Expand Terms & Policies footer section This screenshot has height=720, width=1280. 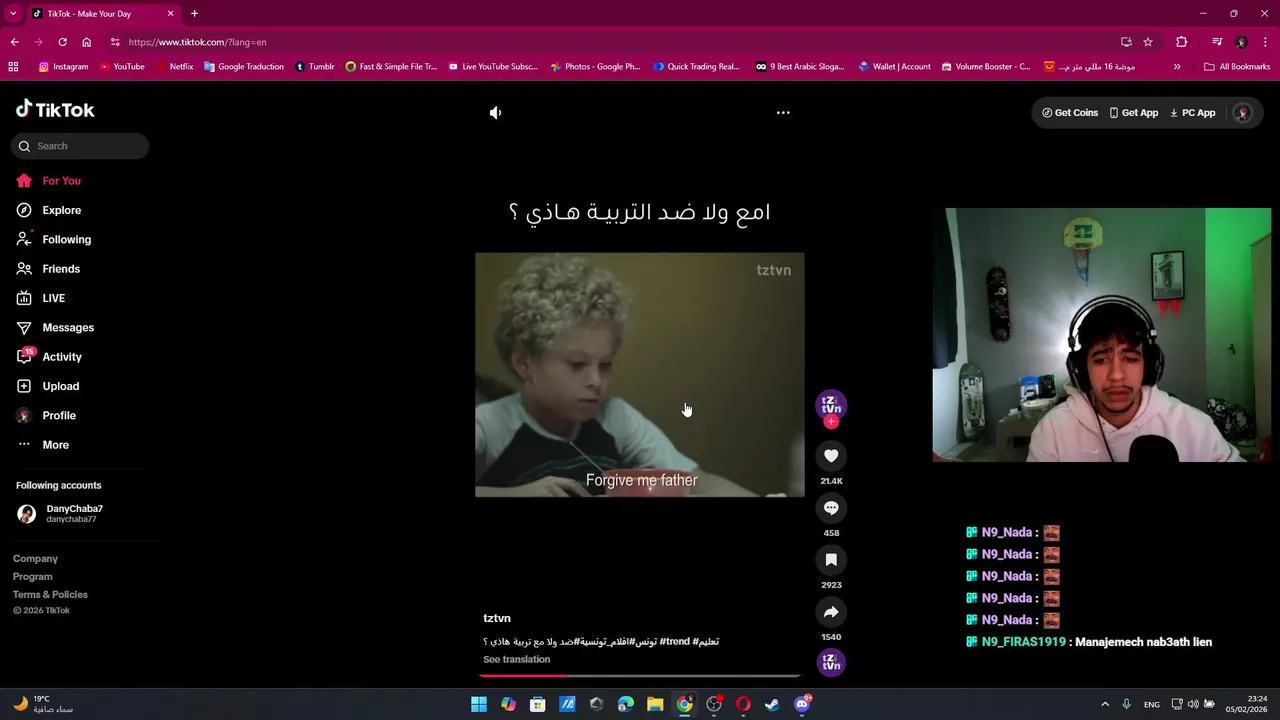(50, 595)
